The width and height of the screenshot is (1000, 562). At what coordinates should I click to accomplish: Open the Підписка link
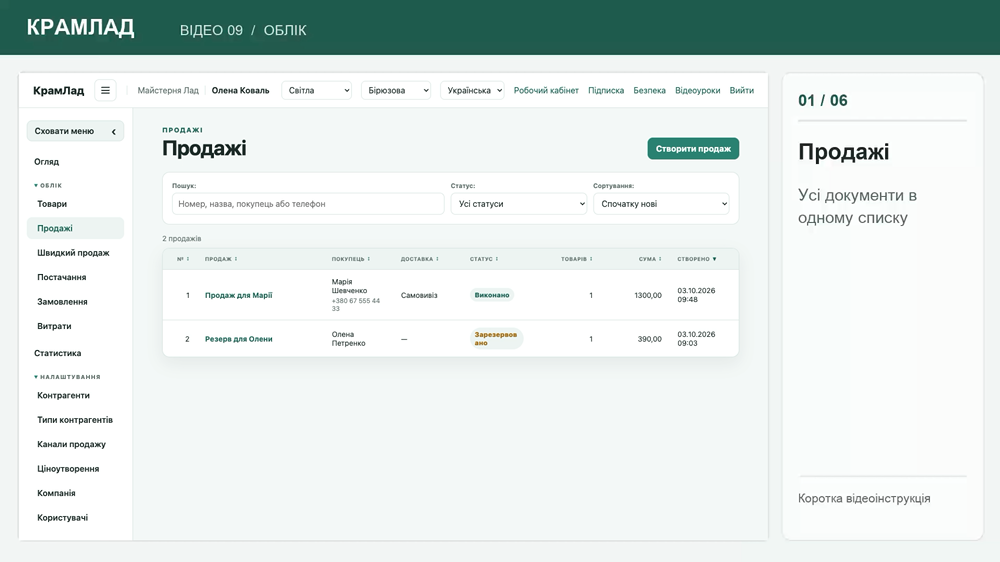(x=606, y=91)
